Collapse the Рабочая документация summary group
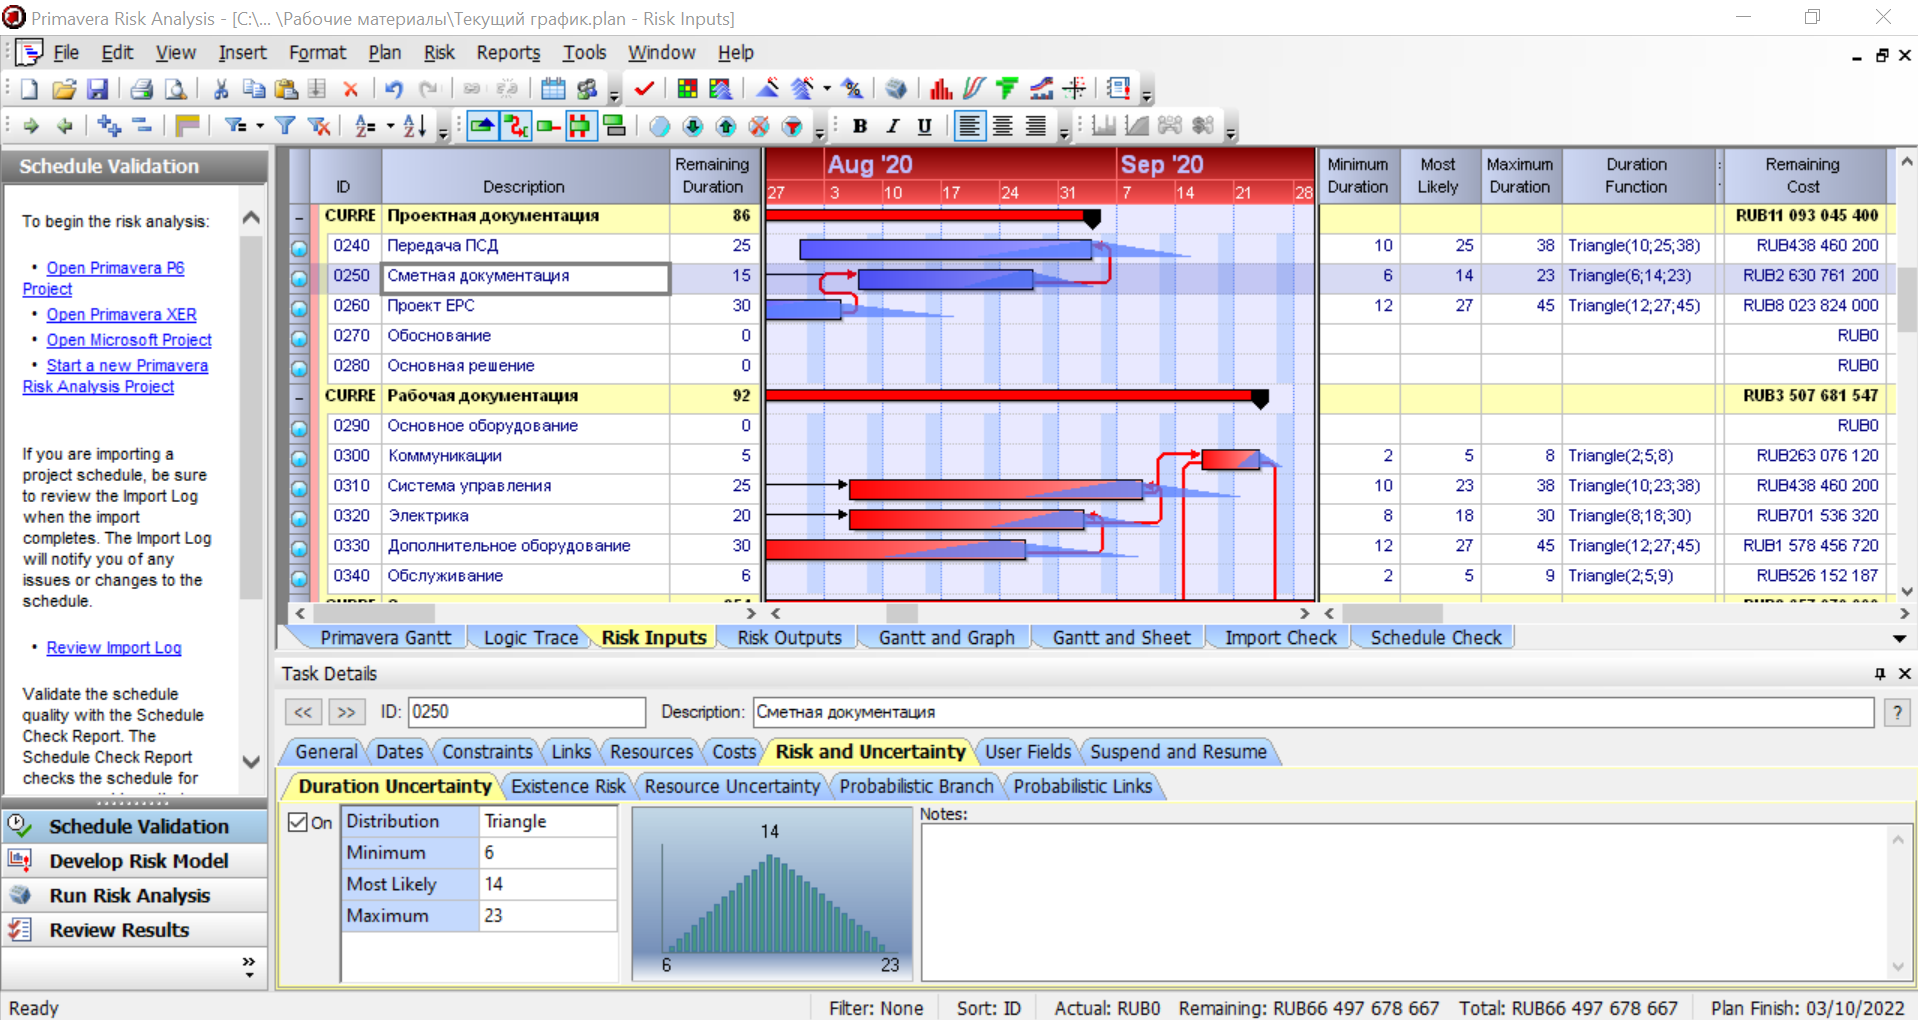Image resolution: width=1918 pixels, height=1020 pixels. 299,396
